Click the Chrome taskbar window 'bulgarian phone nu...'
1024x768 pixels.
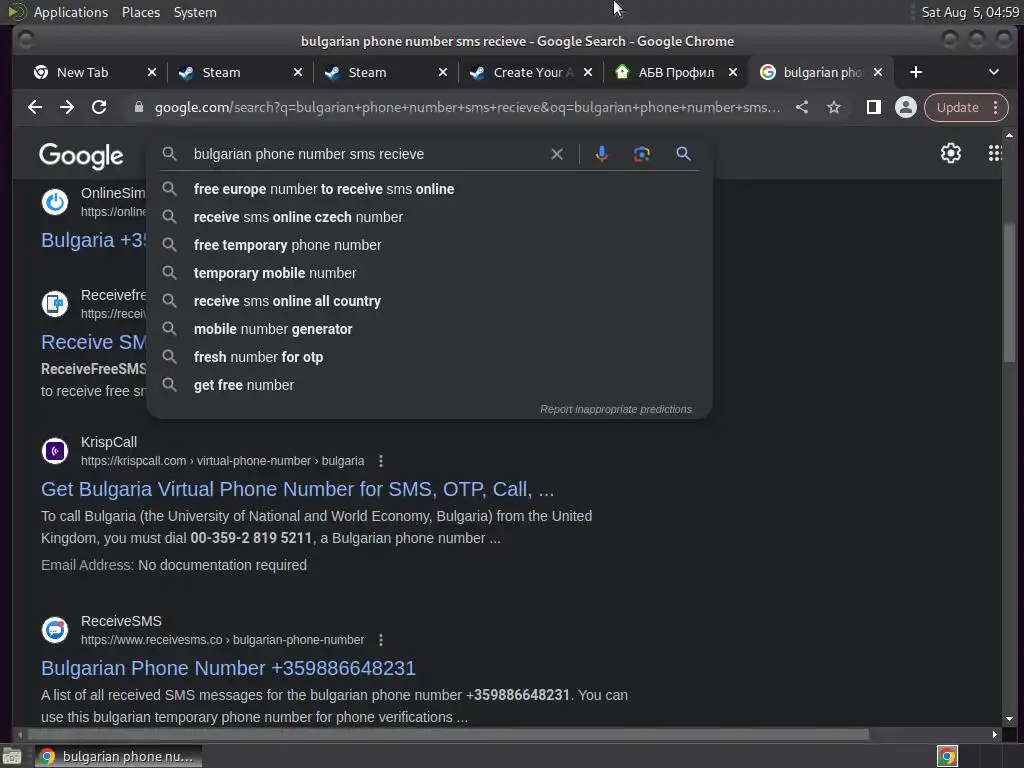click(118, 756)
